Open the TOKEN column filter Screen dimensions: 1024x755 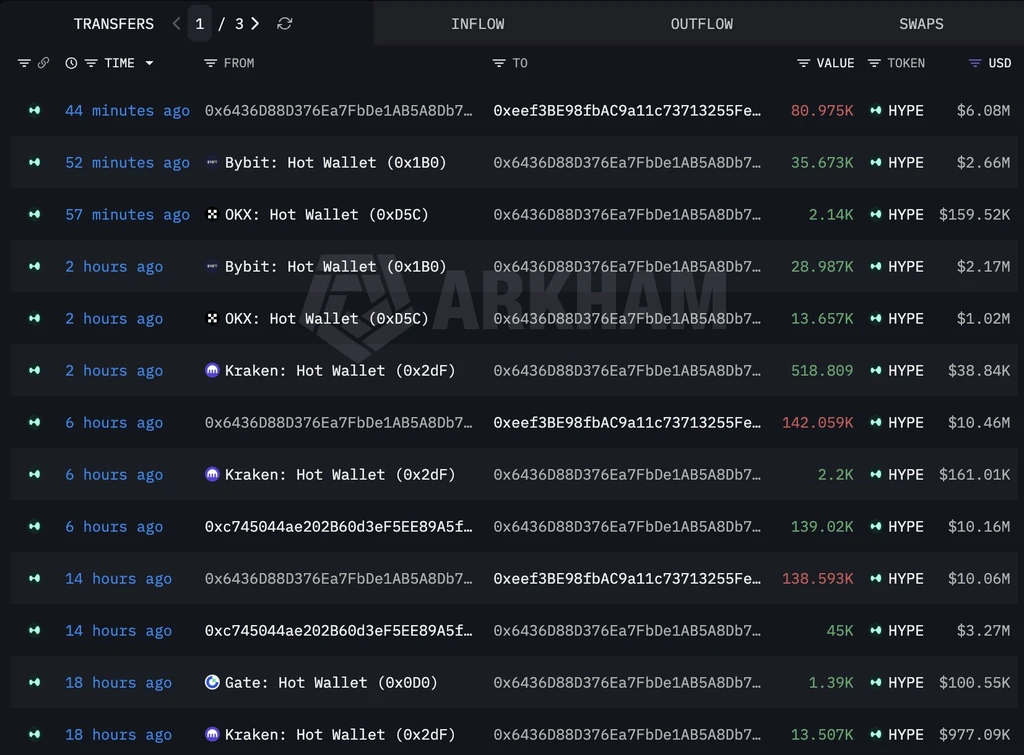tap(874, 63)
